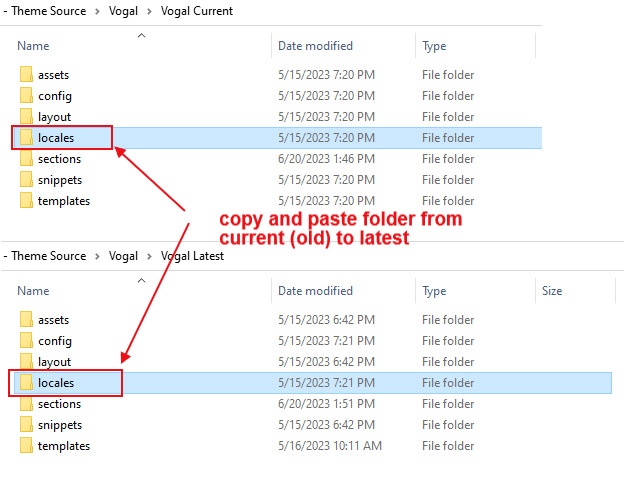
Task: Open config folder icon in Vogal Latest
Action: pyautogui.click(x=26, y=341)
